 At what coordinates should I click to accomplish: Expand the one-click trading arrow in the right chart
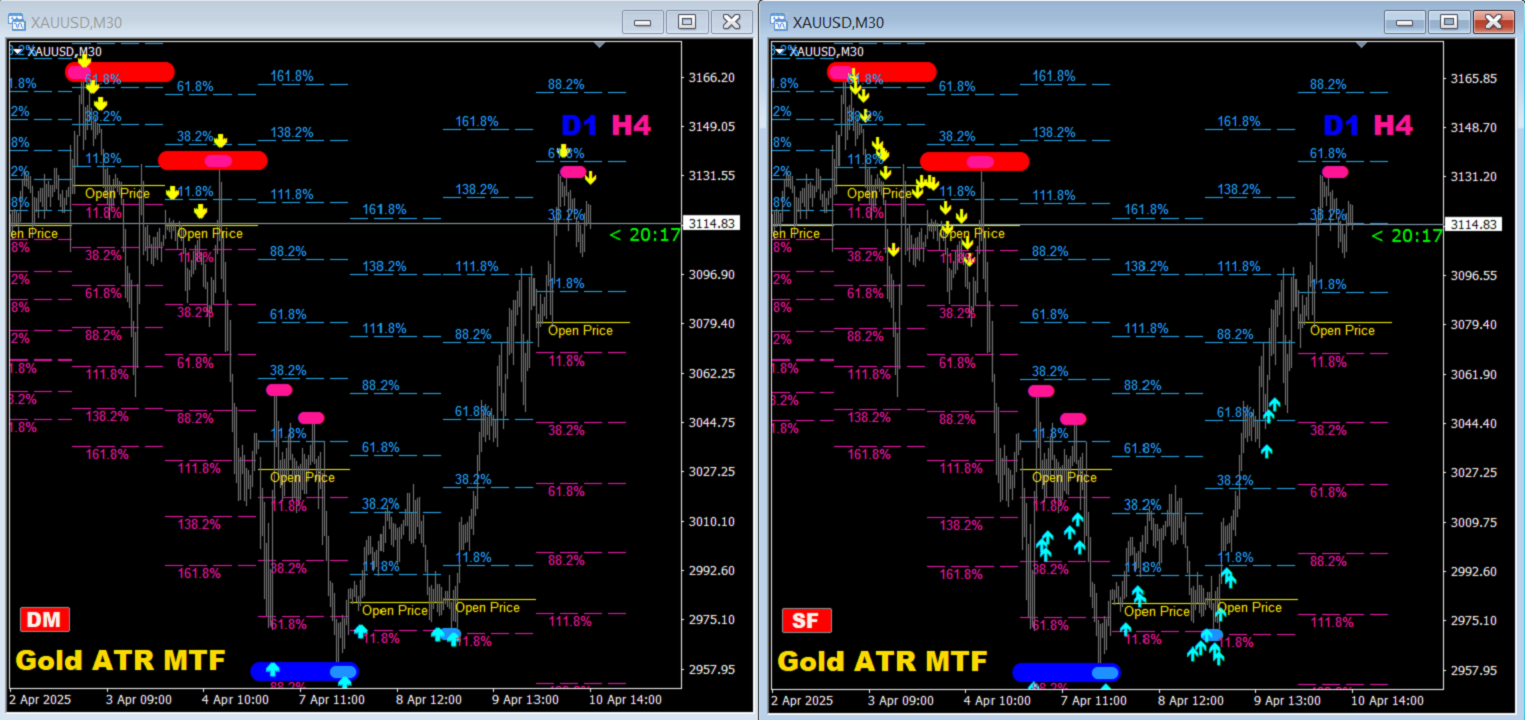779,51
